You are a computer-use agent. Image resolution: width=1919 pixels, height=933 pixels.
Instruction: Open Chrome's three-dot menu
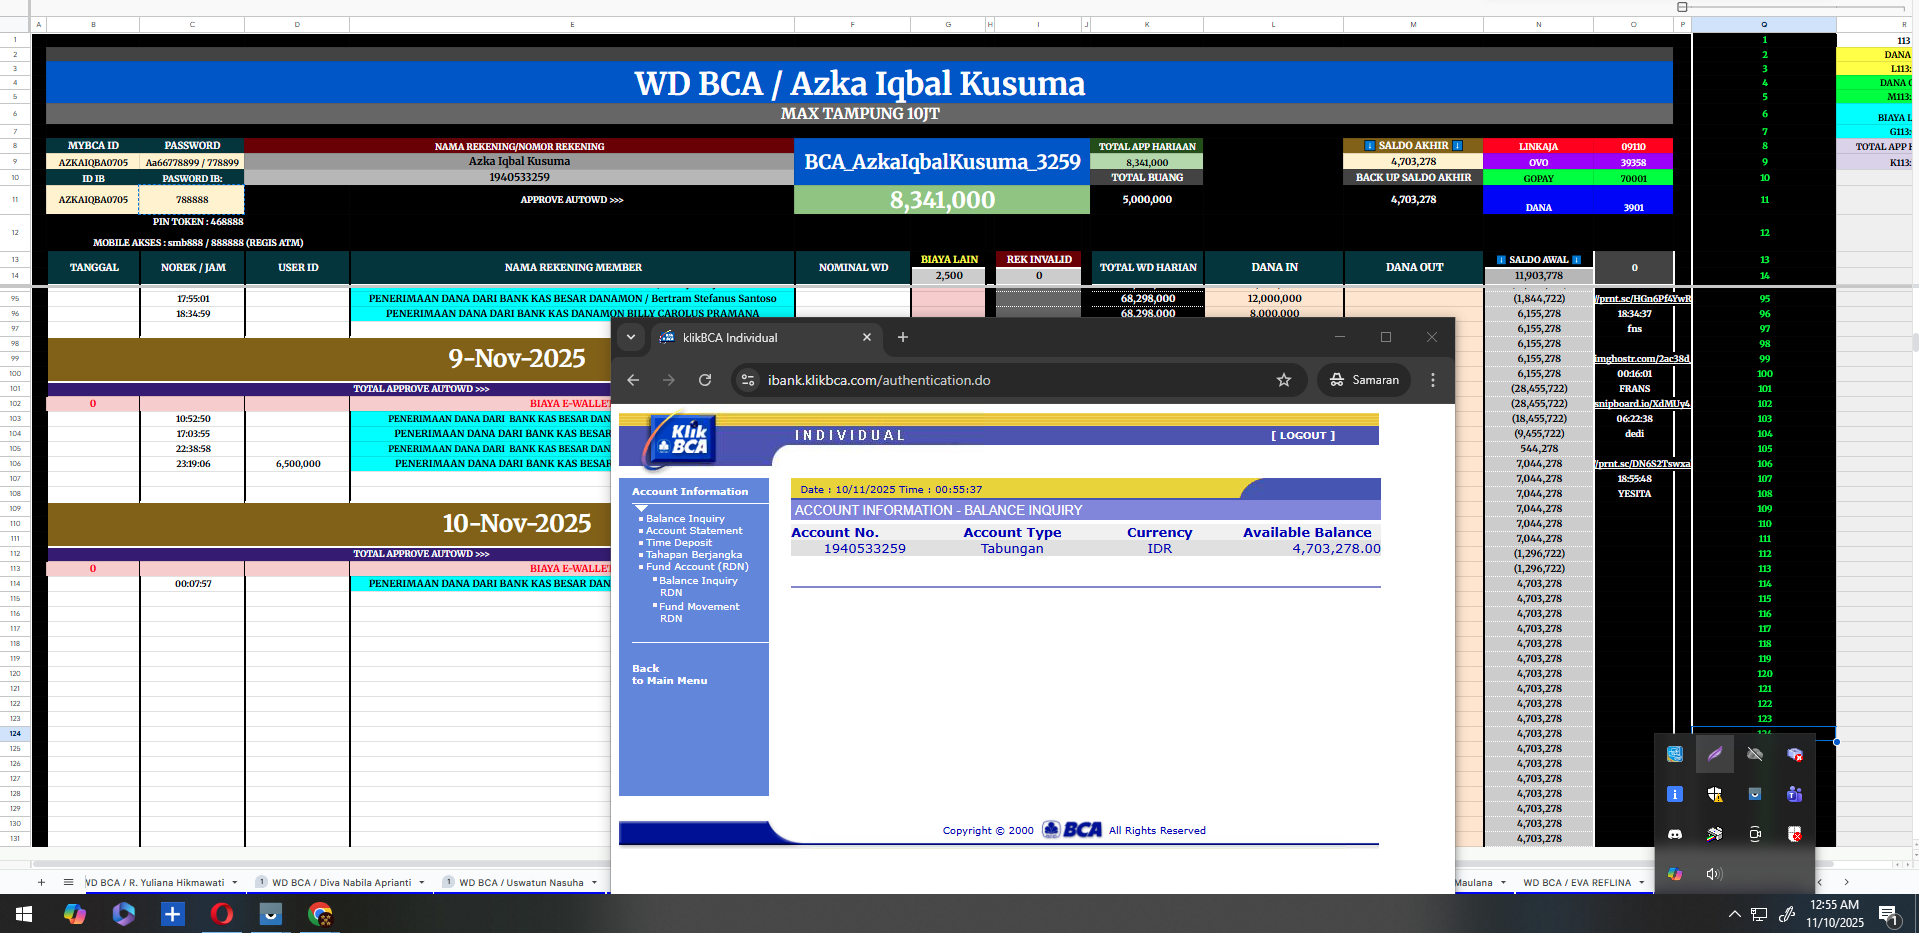1433,380
